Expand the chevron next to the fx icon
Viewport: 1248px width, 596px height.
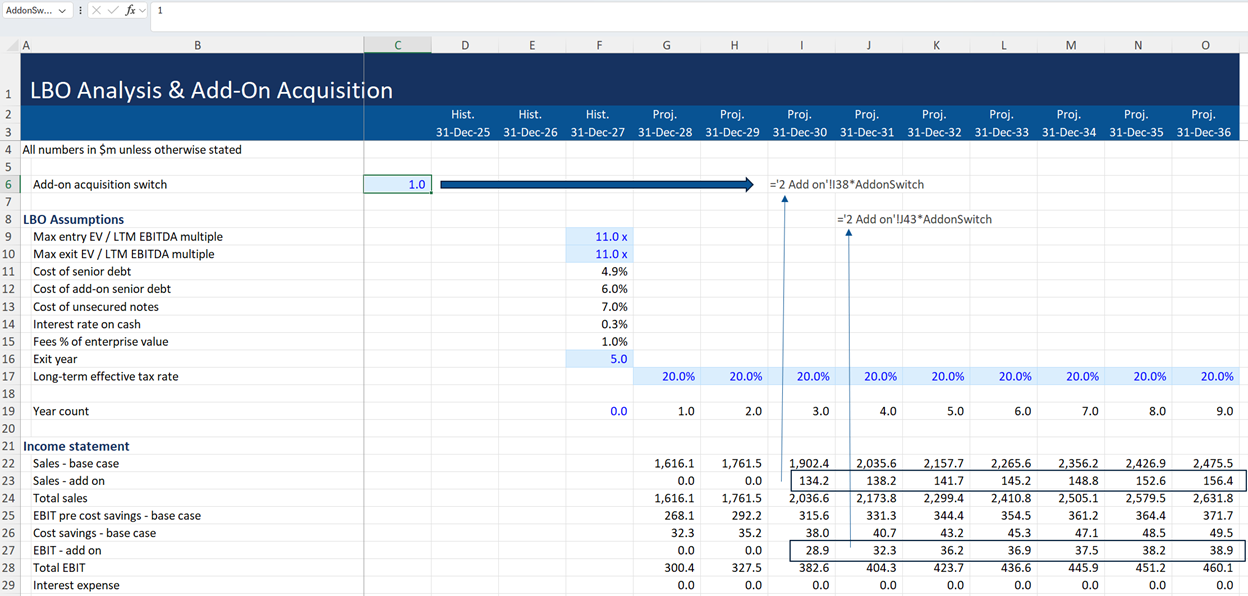click(144, 10)
